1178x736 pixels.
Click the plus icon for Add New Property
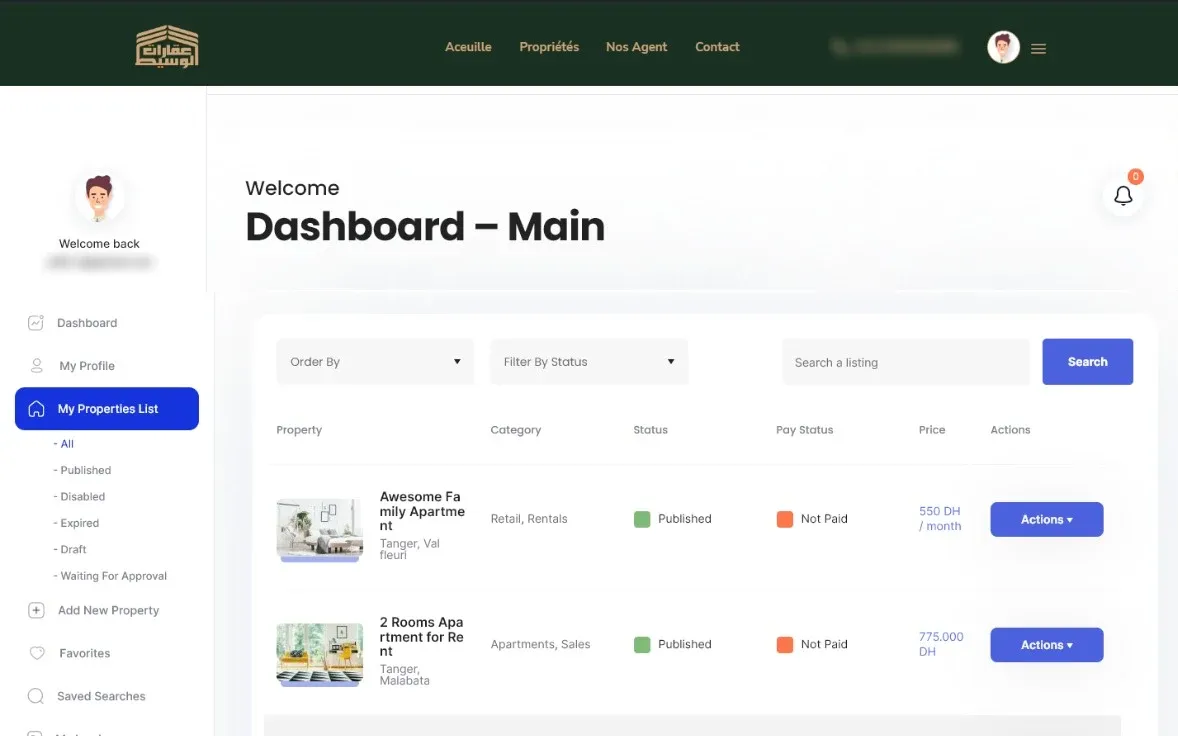tap(36, 611)
